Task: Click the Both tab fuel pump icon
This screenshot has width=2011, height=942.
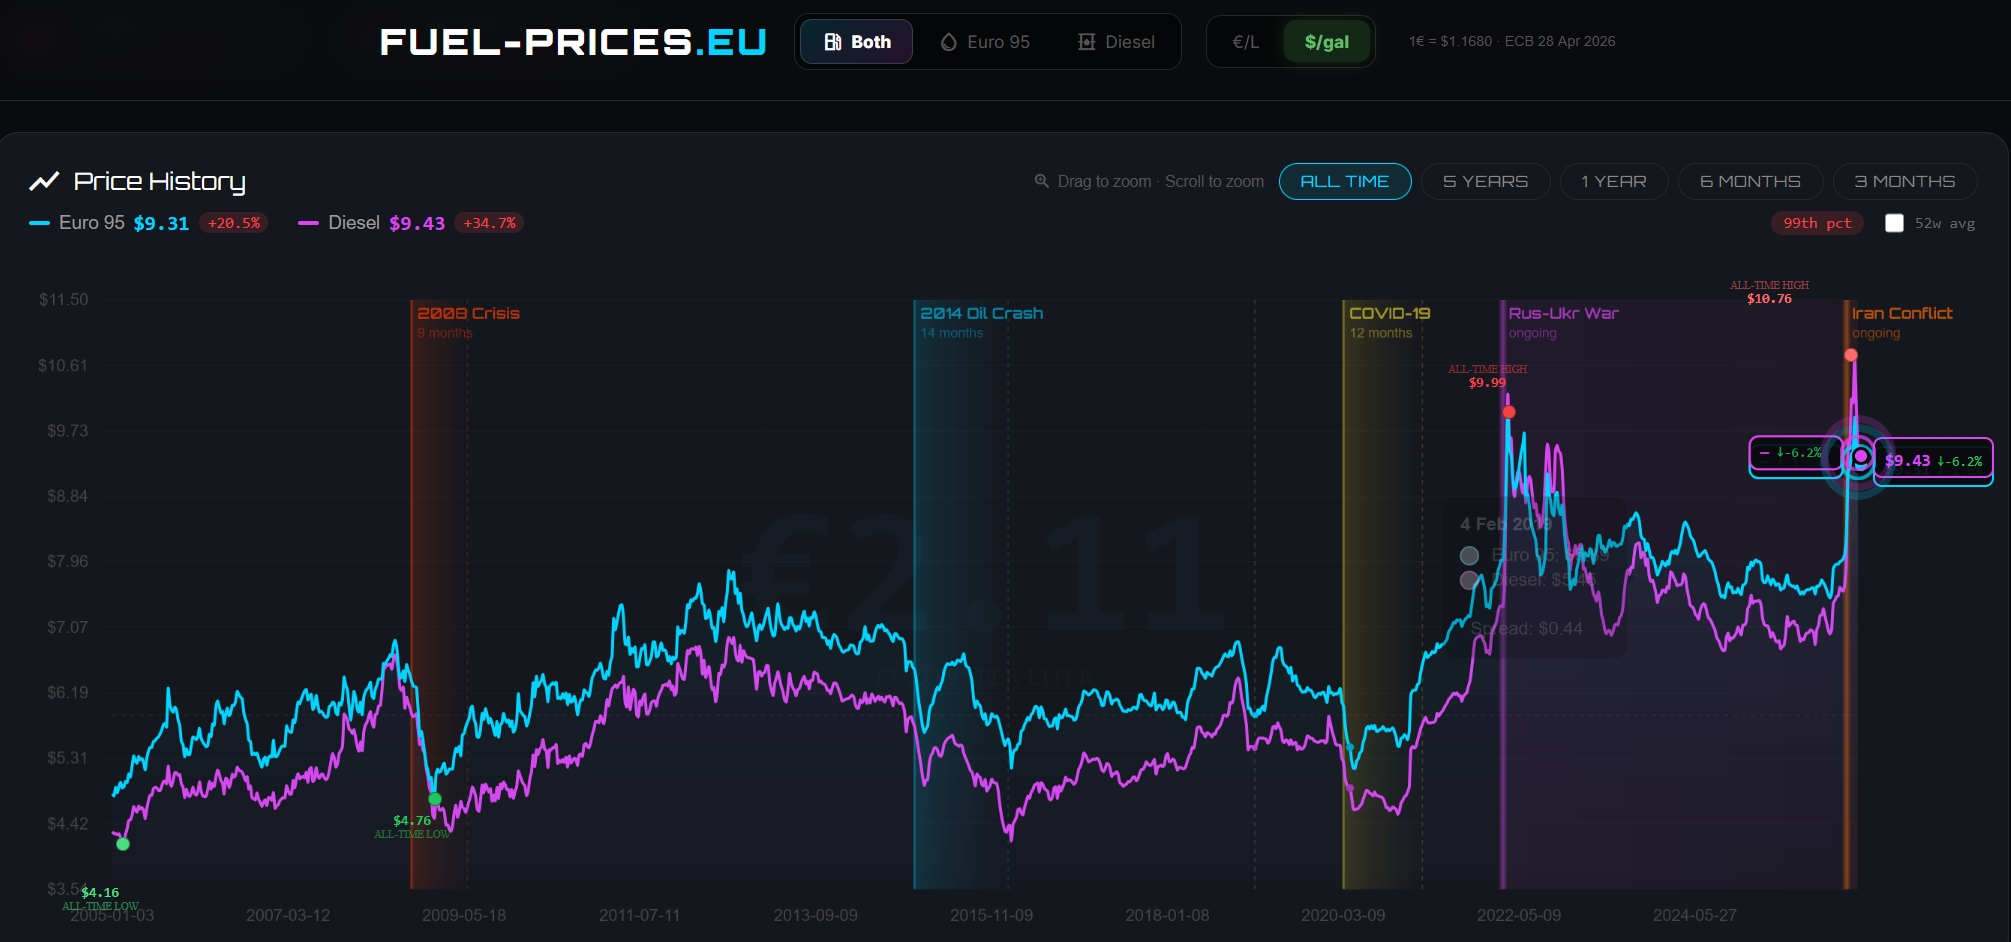Action: 833,42
